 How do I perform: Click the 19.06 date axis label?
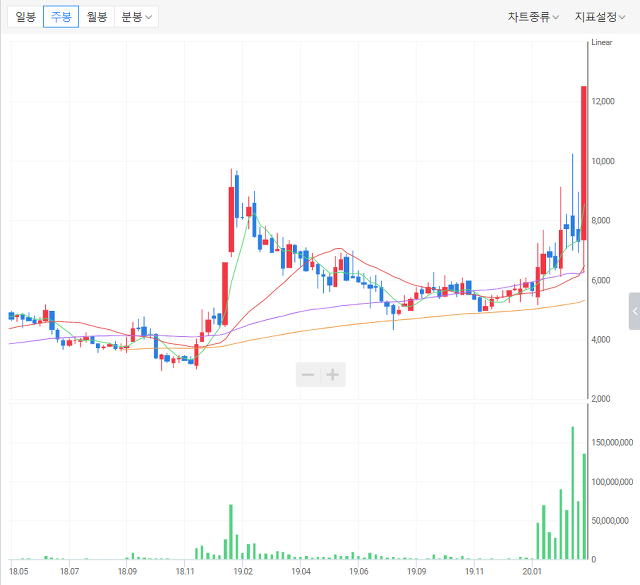359,571
